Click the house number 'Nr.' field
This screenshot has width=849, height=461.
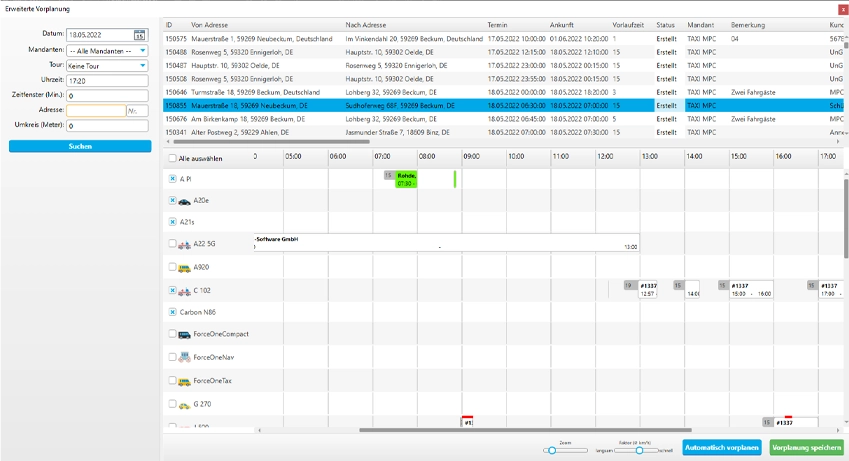click(x=138, y=111)
